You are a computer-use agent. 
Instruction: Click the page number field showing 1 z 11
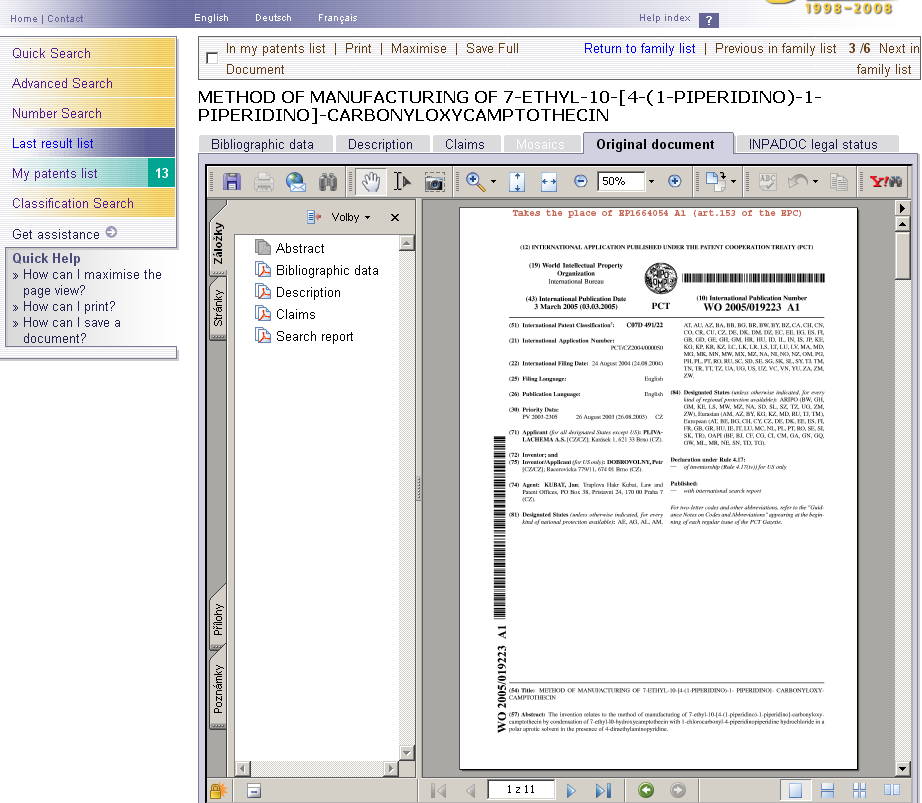point(521,789)
